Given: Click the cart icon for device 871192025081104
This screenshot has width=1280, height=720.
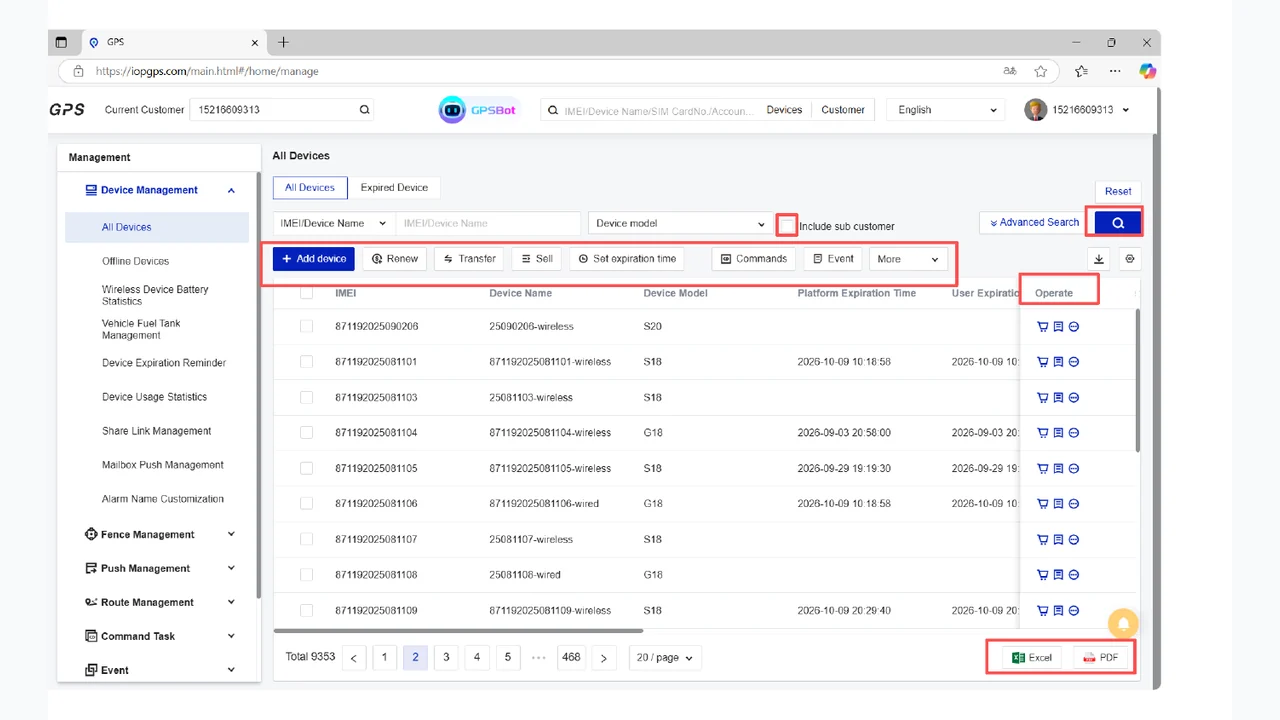Looking at the screenshot, I should coord(1043,433).
